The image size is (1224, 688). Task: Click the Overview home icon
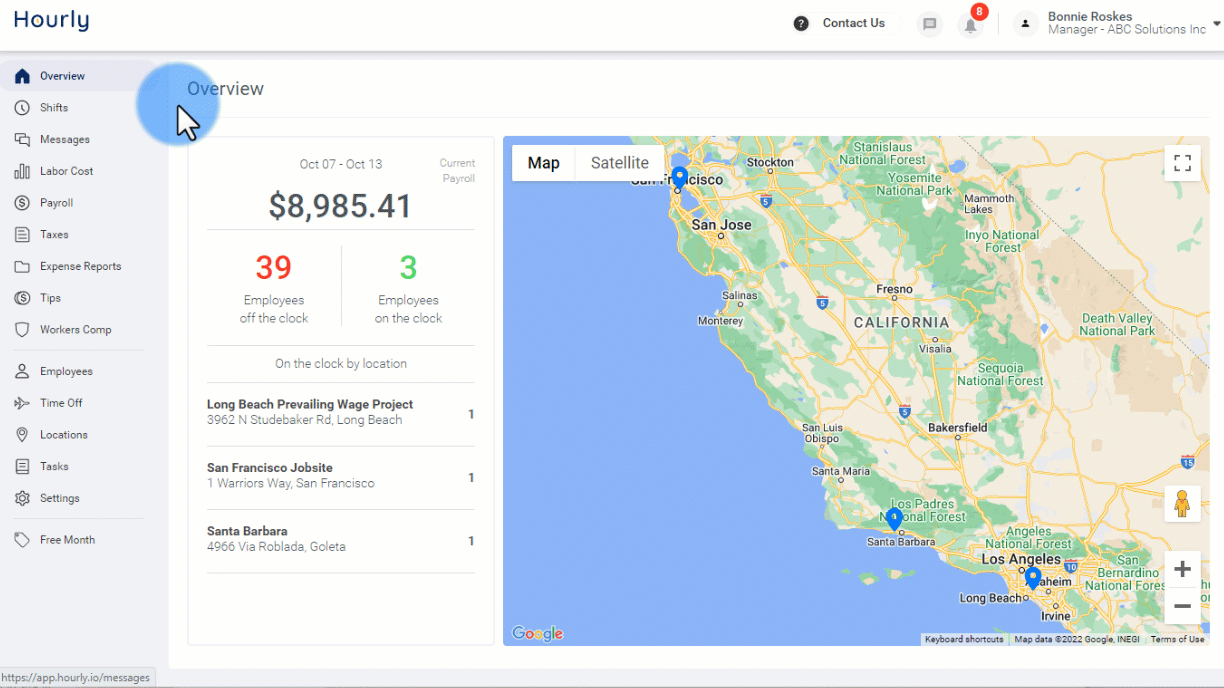point(22,76)
